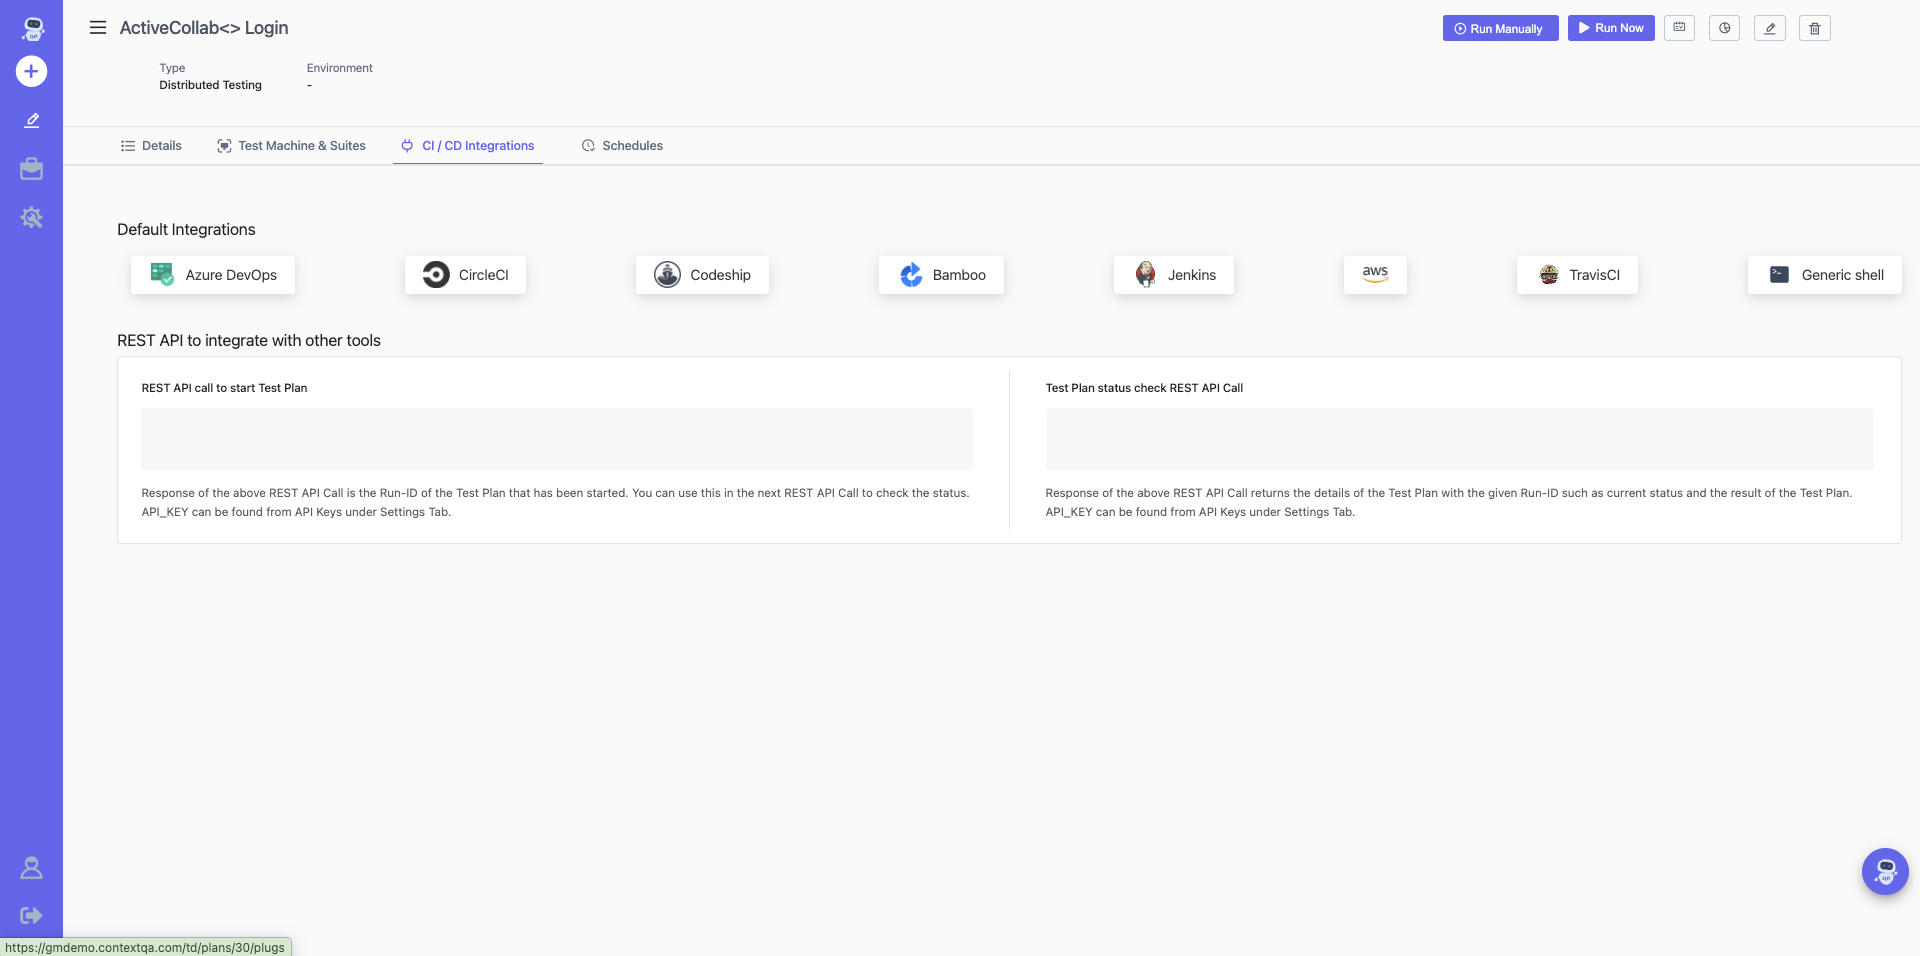This screenshot has width=1920, height=956.
Task: Click the plus create button in sidebar
Action: point(31,71)
